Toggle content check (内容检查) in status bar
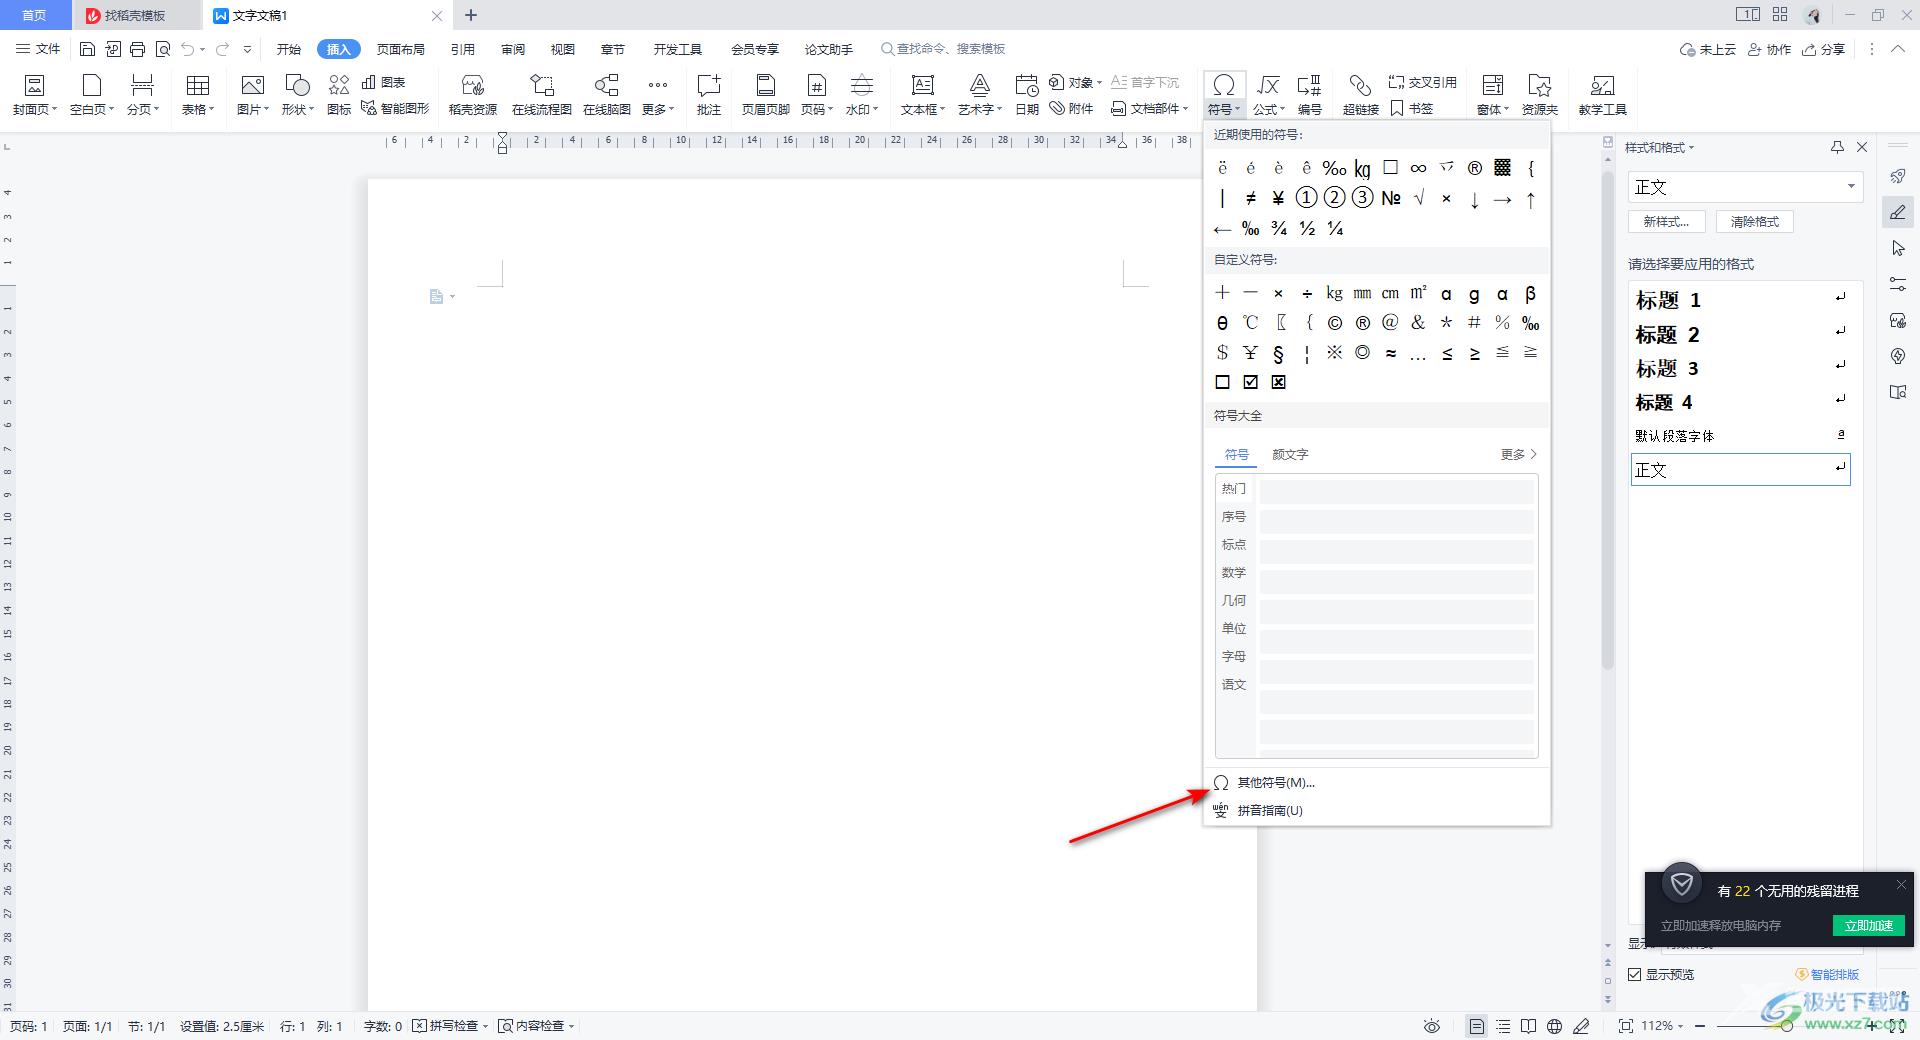Viewport: 1920px width, 1040px height. (537, 1026)
